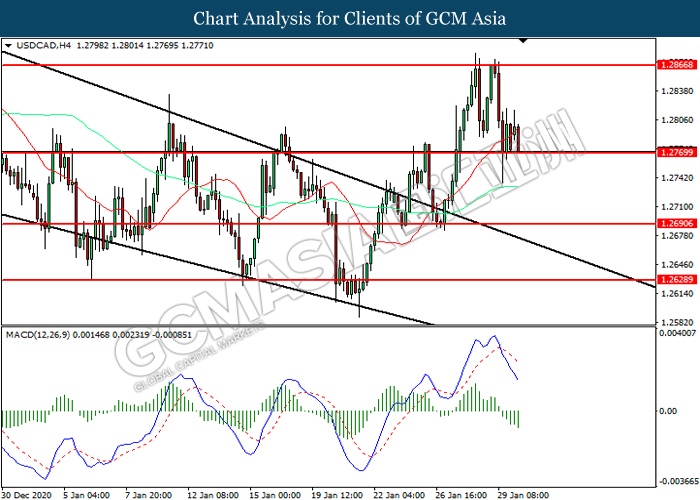
Task: Click the triangle arrow beside USDCAD,H4
Action: pos(9,45)
